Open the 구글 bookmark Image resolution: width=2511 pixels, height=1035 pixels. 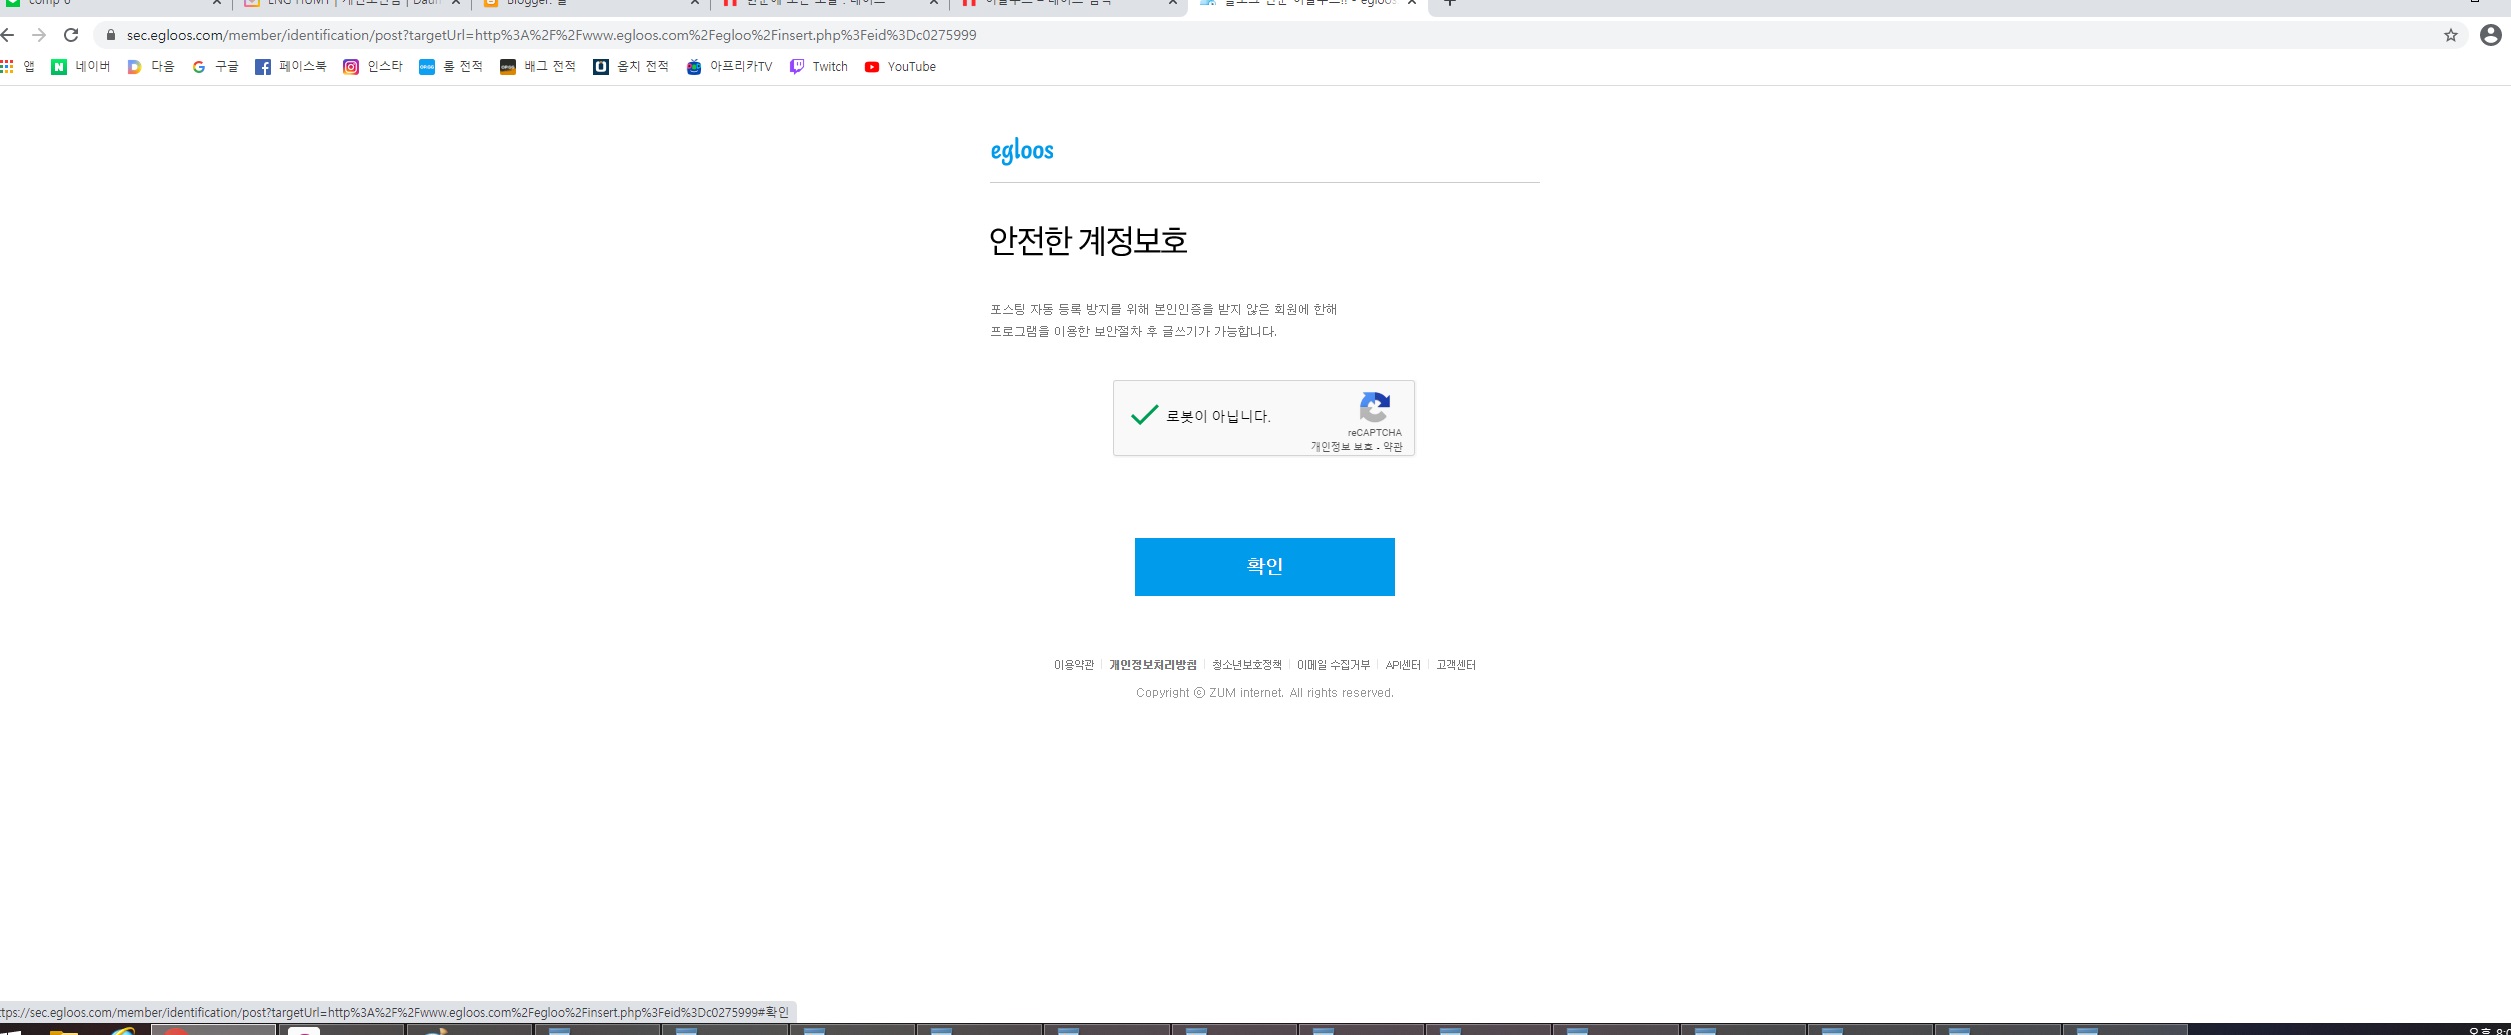click(215, 67)
